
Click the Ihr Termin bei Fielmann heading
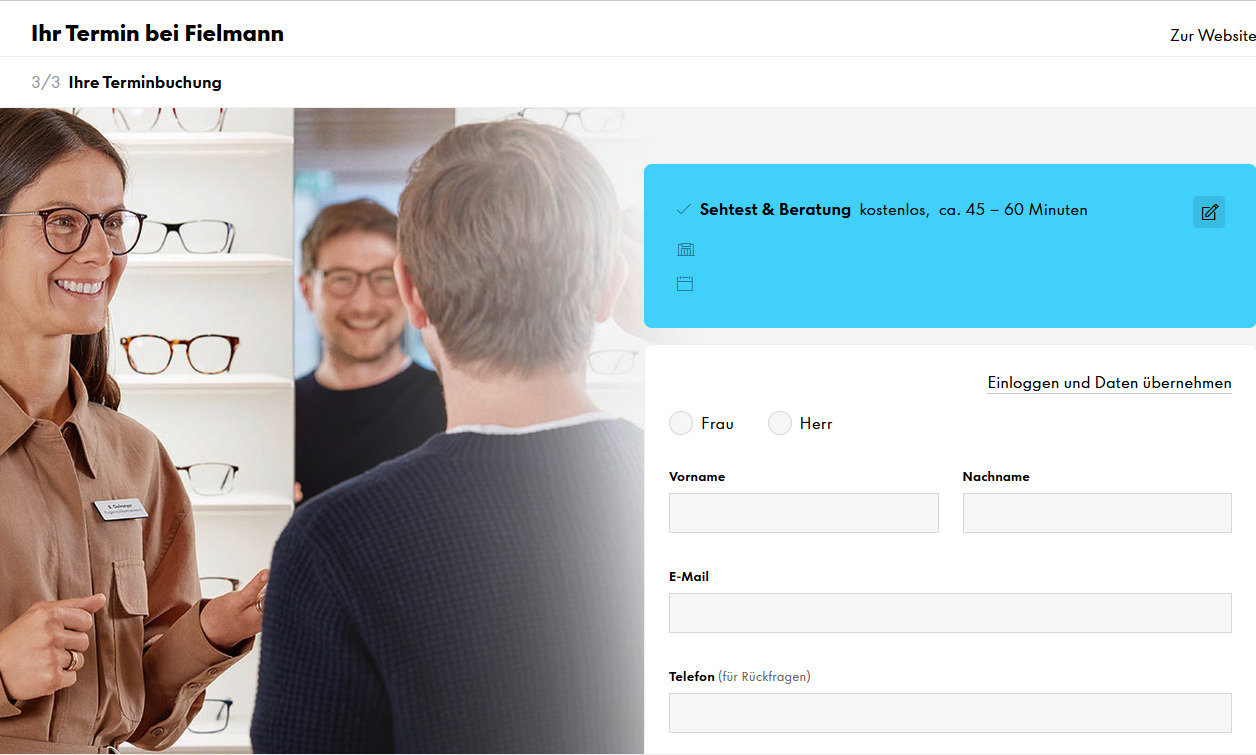coord(158,33)
